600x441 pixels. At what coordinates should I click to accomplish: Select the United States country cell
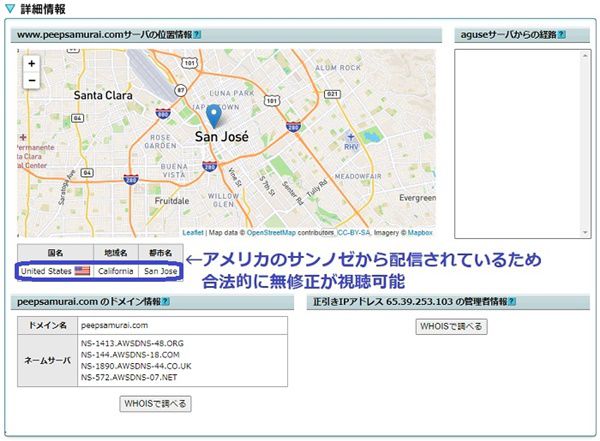[x=55, y=271]
